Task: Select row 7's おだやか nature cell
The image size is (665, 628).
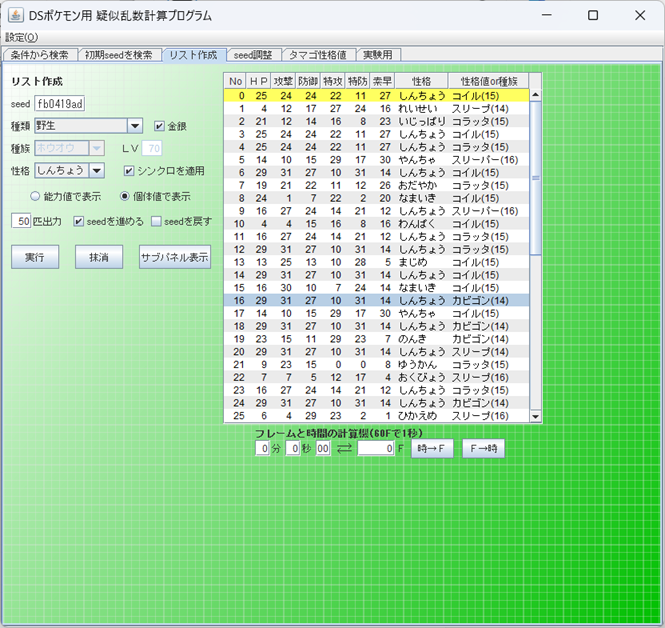Action: tap(422, 185)
